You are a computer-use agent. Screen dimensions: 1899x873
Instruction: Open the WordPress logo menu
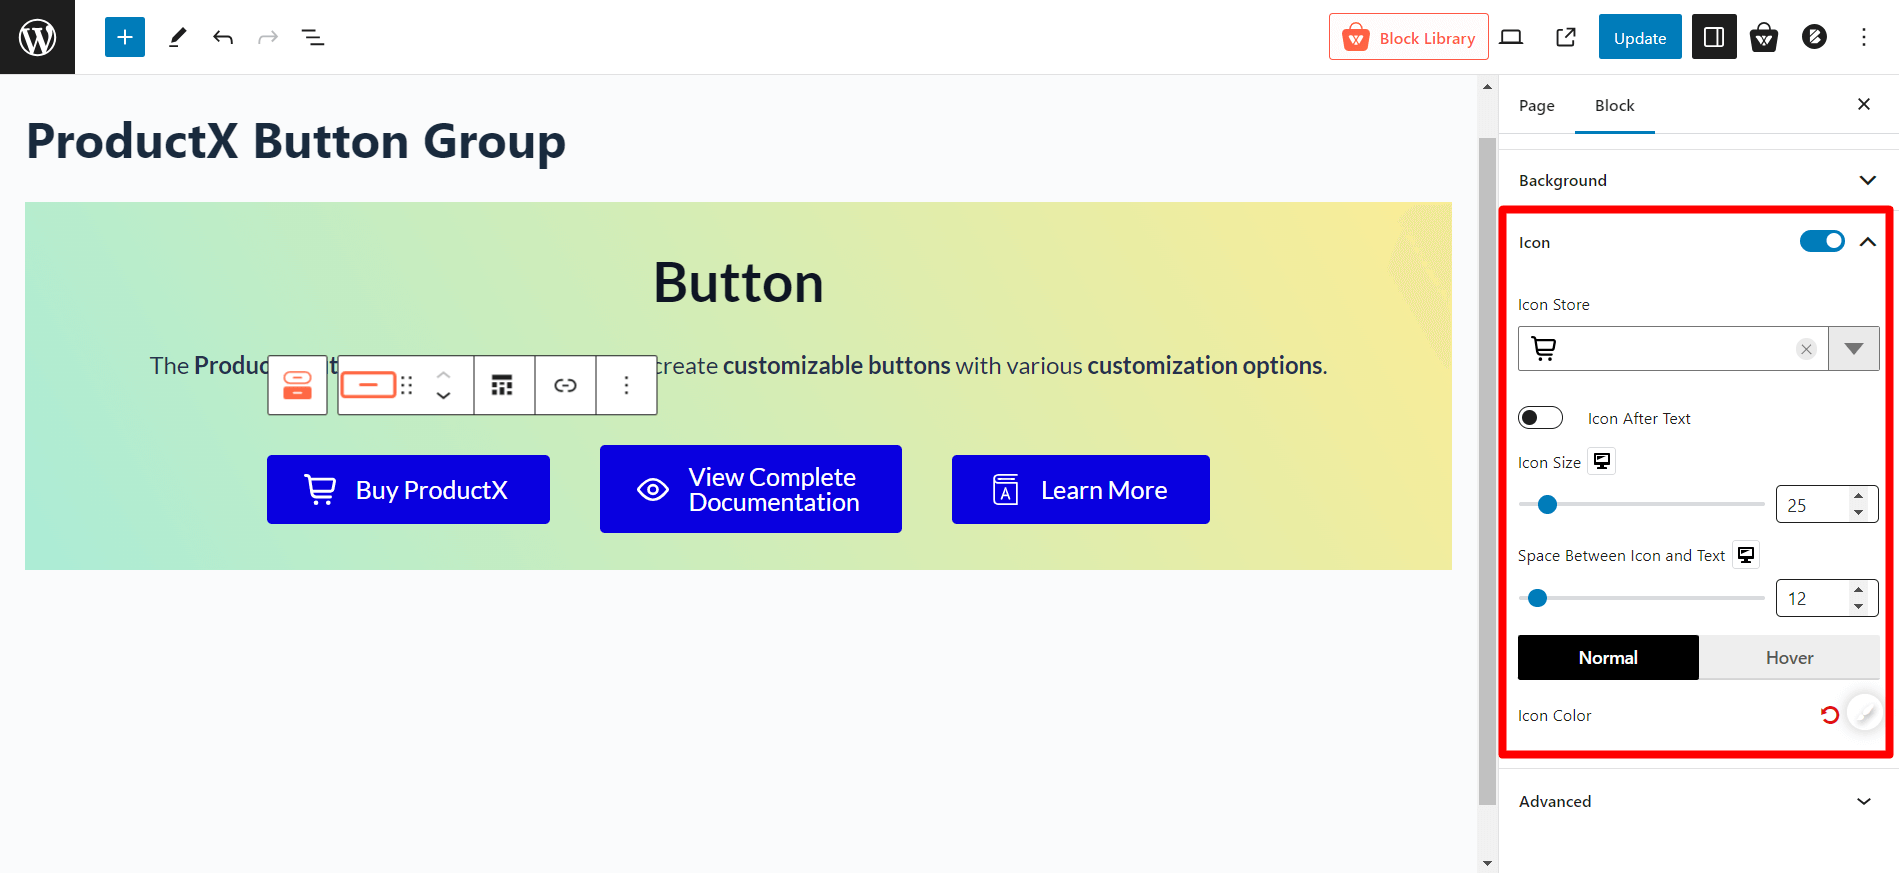37,37
